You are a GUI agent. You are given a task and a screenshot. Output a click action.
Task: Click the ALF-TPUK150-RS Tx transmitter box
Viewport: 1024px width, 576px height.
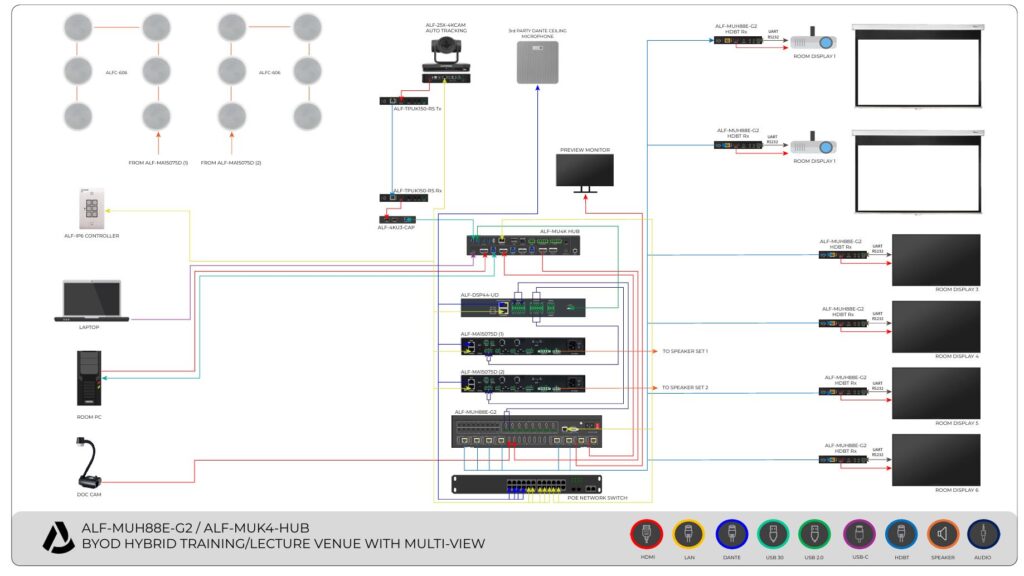404,101
